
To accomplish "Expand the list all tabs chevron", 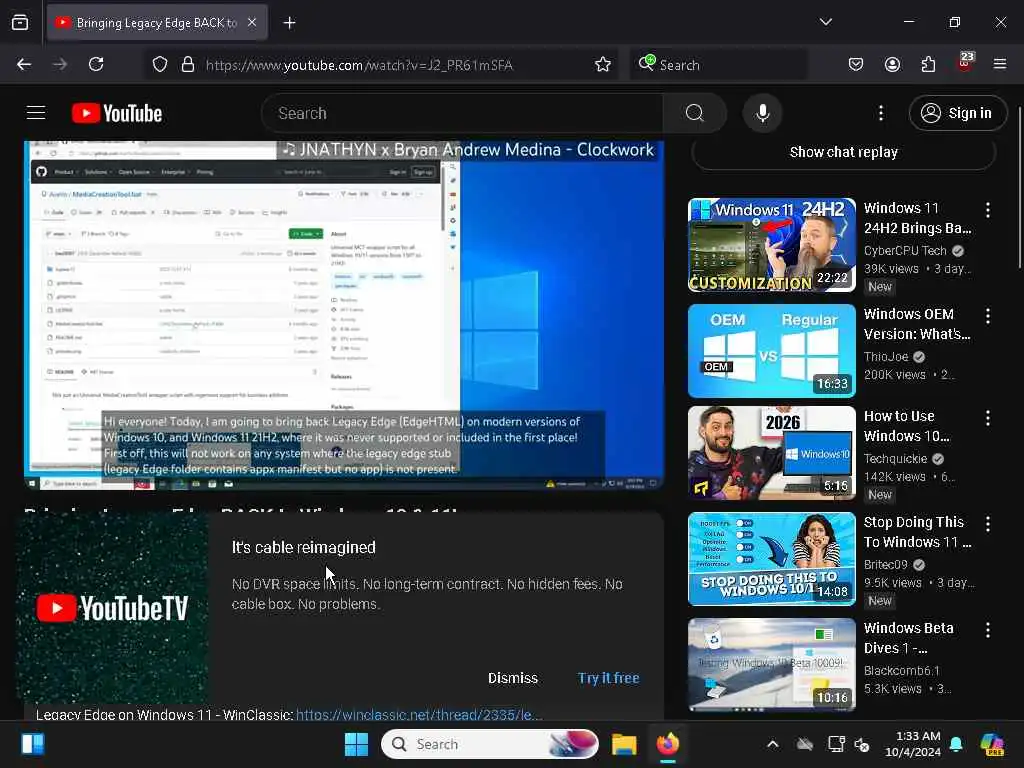I will click(x=825, y=22).
